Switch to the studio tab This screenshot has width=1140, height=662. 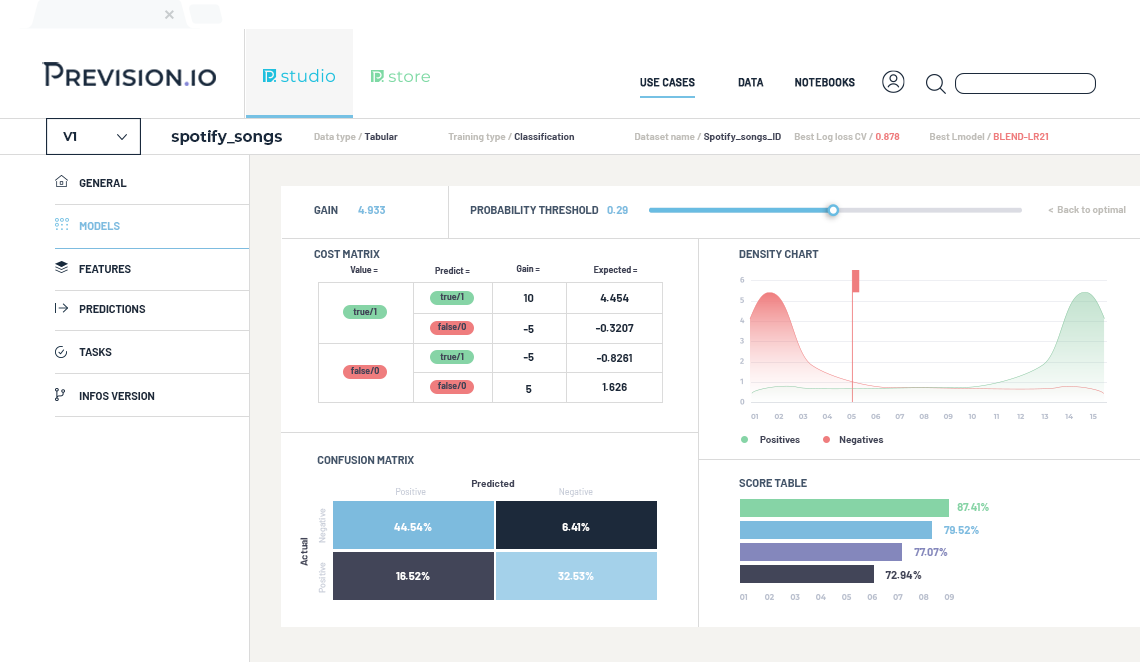(299, 76)
